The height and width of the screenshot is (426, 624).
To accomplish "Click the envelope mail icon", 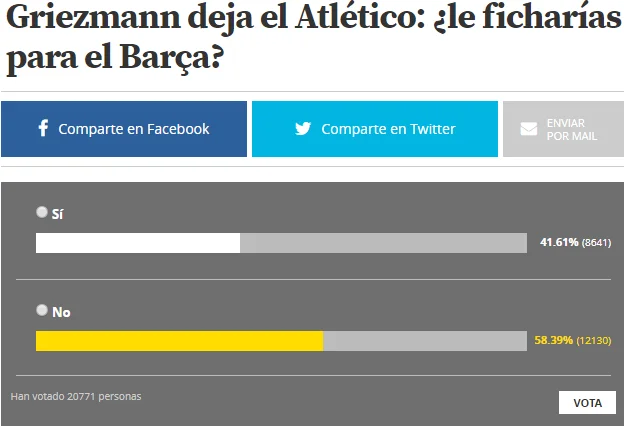I will click(529, 129).
